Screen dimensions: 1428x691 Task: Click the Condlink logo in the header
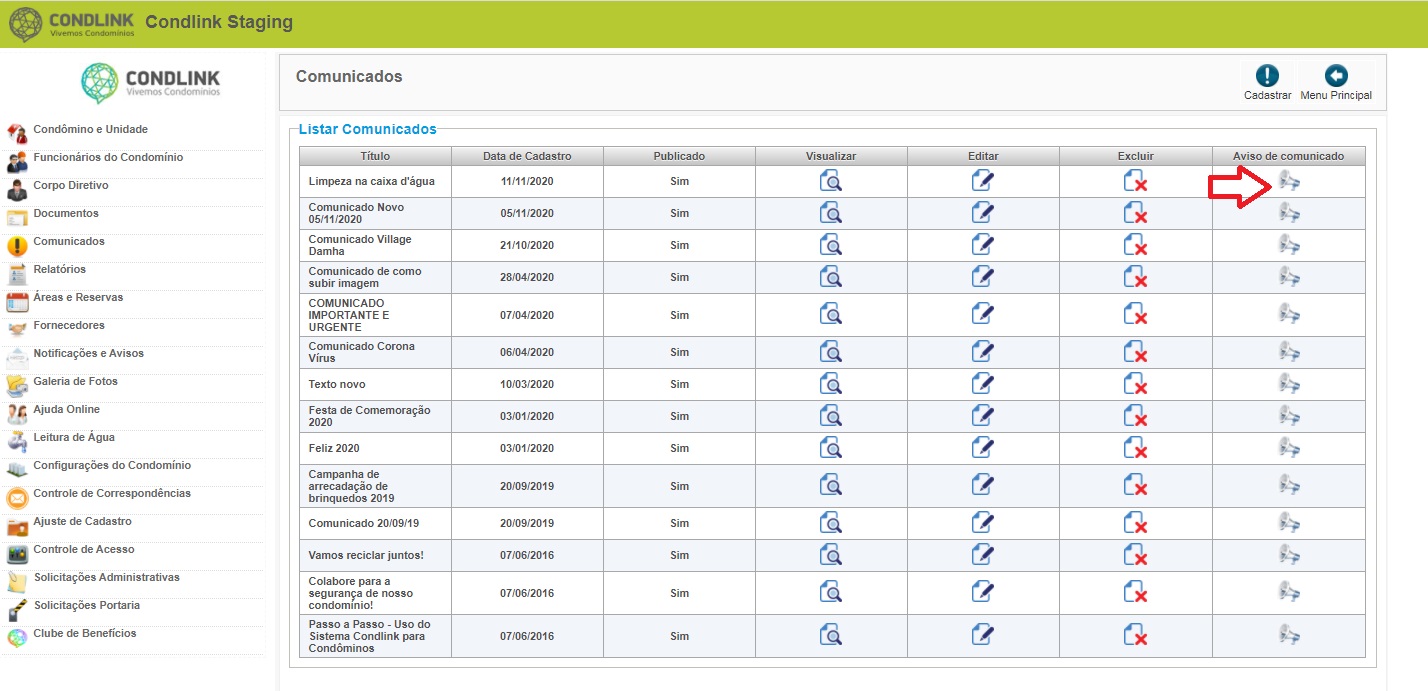tap(70, 24)
